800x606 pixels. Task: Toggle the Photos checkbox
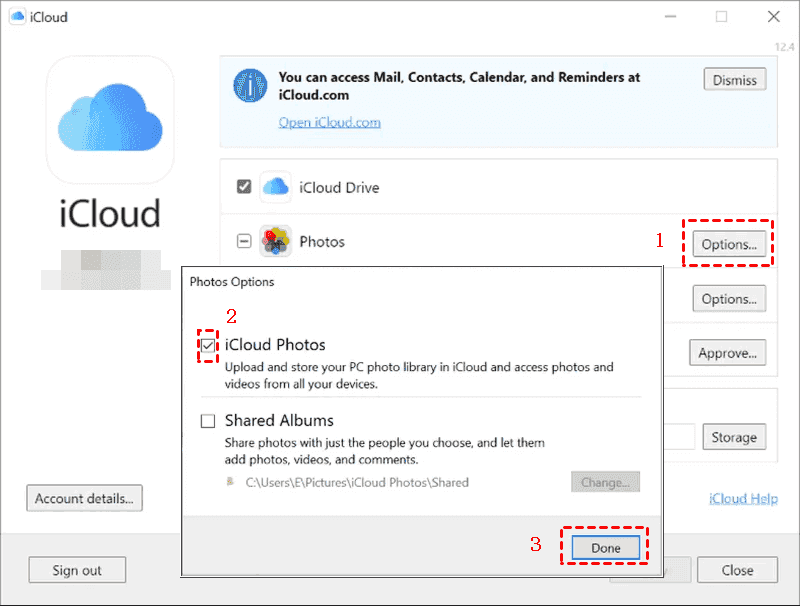click(x=244, y=241)
